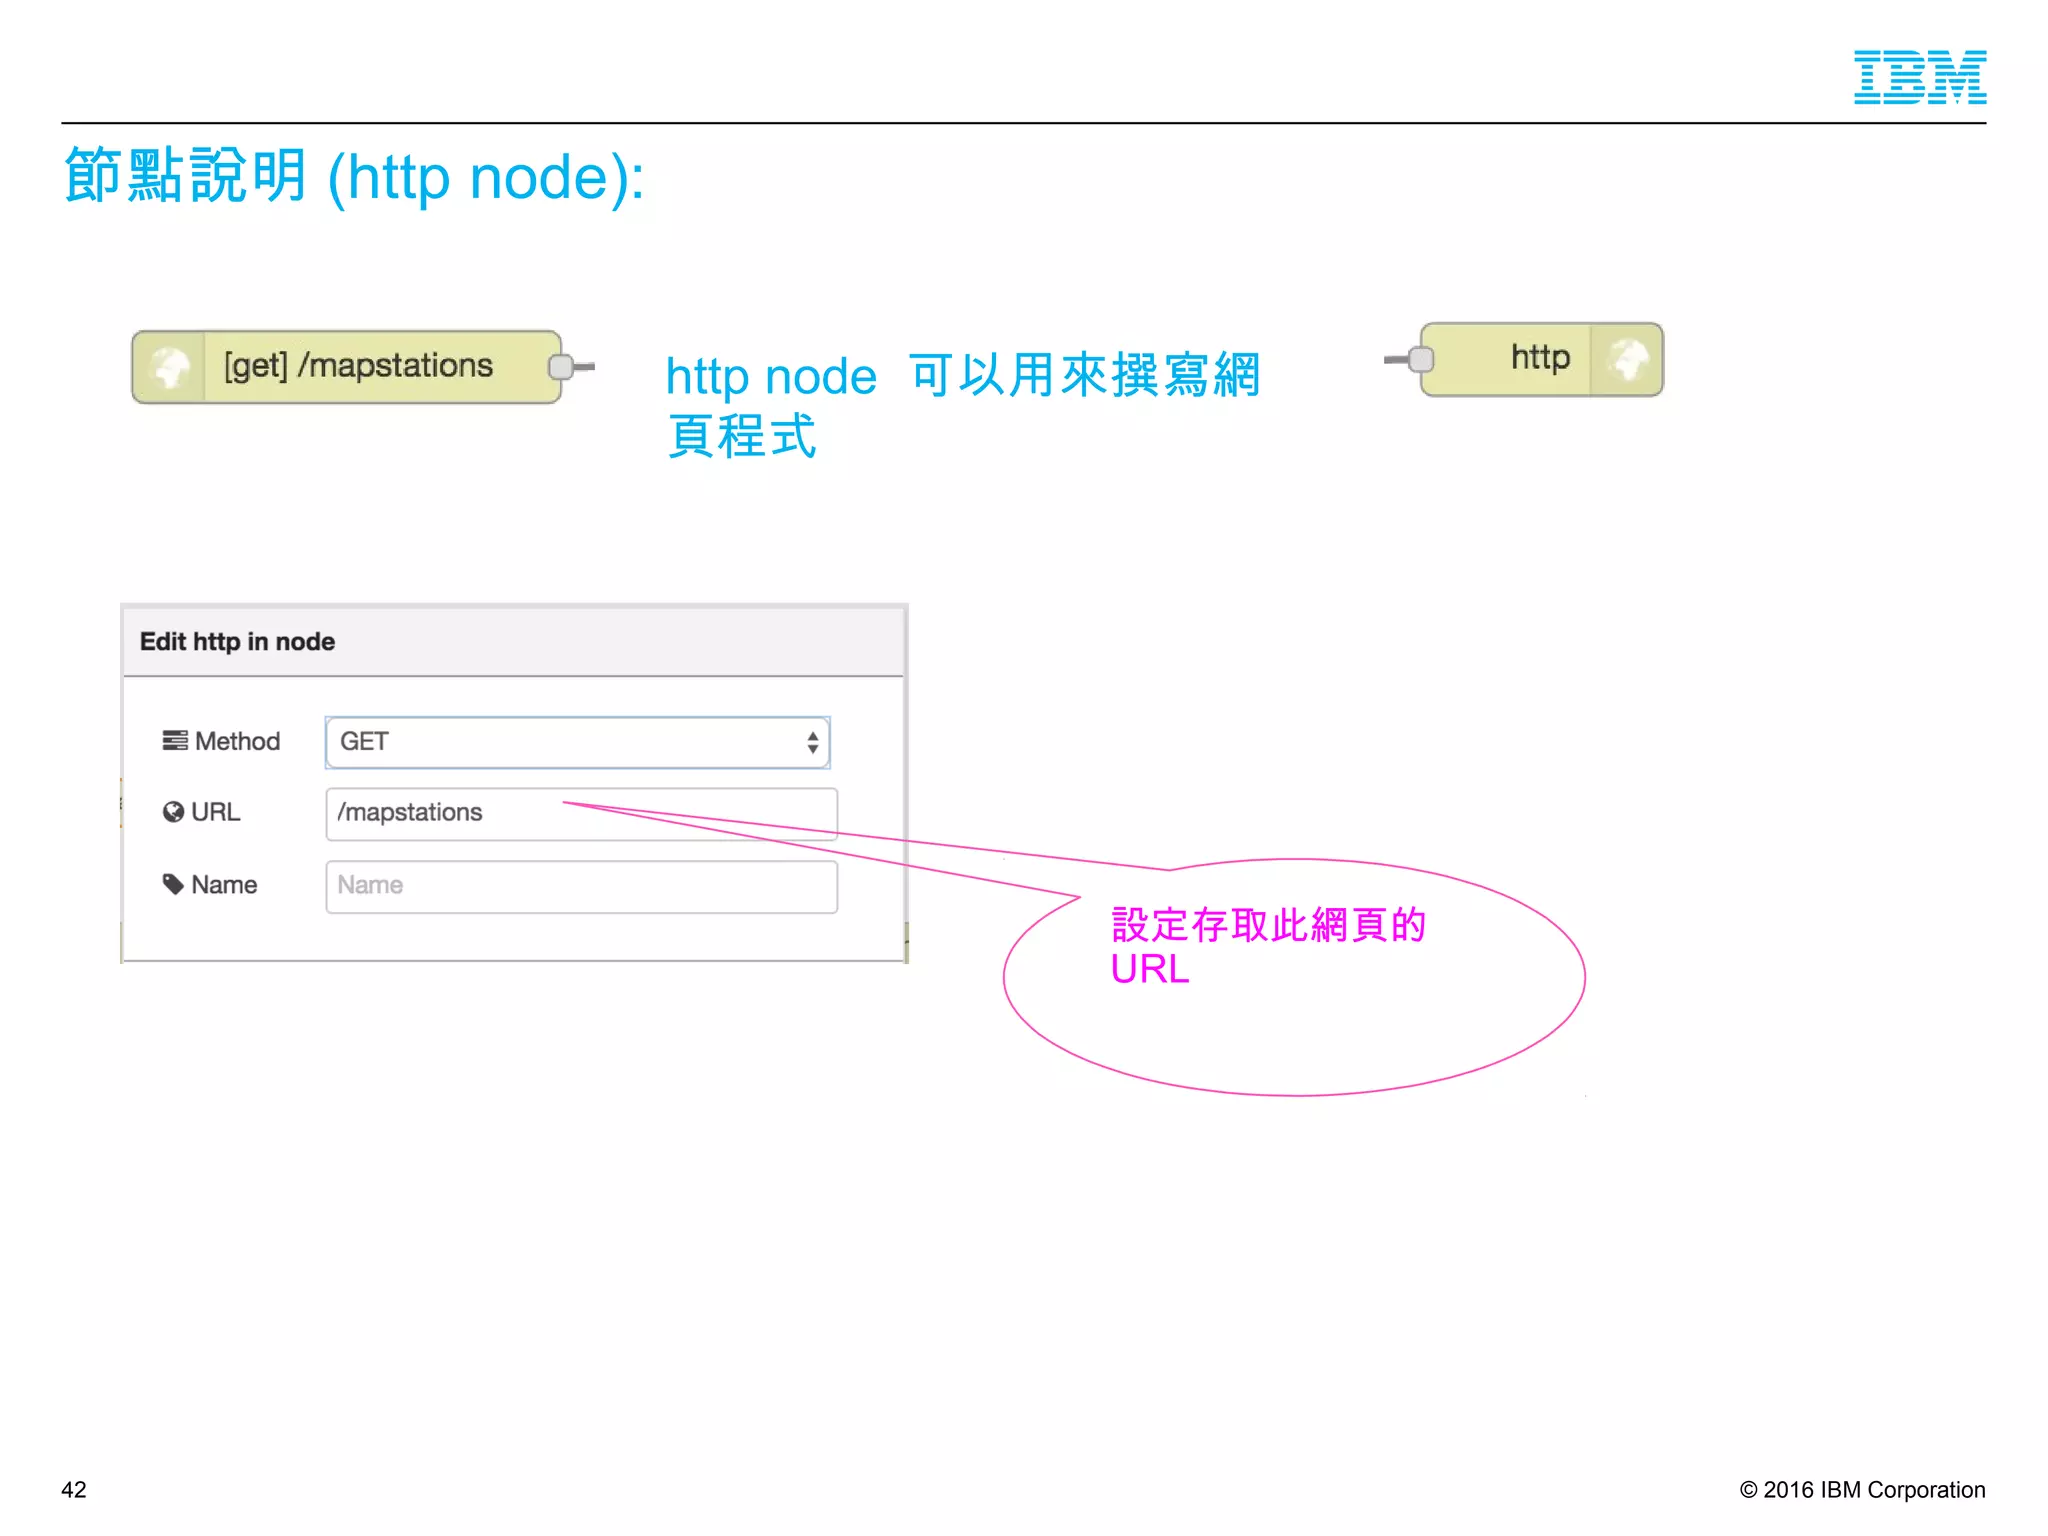Viewport: 2048px width, 1536px height.
Task: Click the Method label text
Action: pyautogui.click(x=237, y=741)
